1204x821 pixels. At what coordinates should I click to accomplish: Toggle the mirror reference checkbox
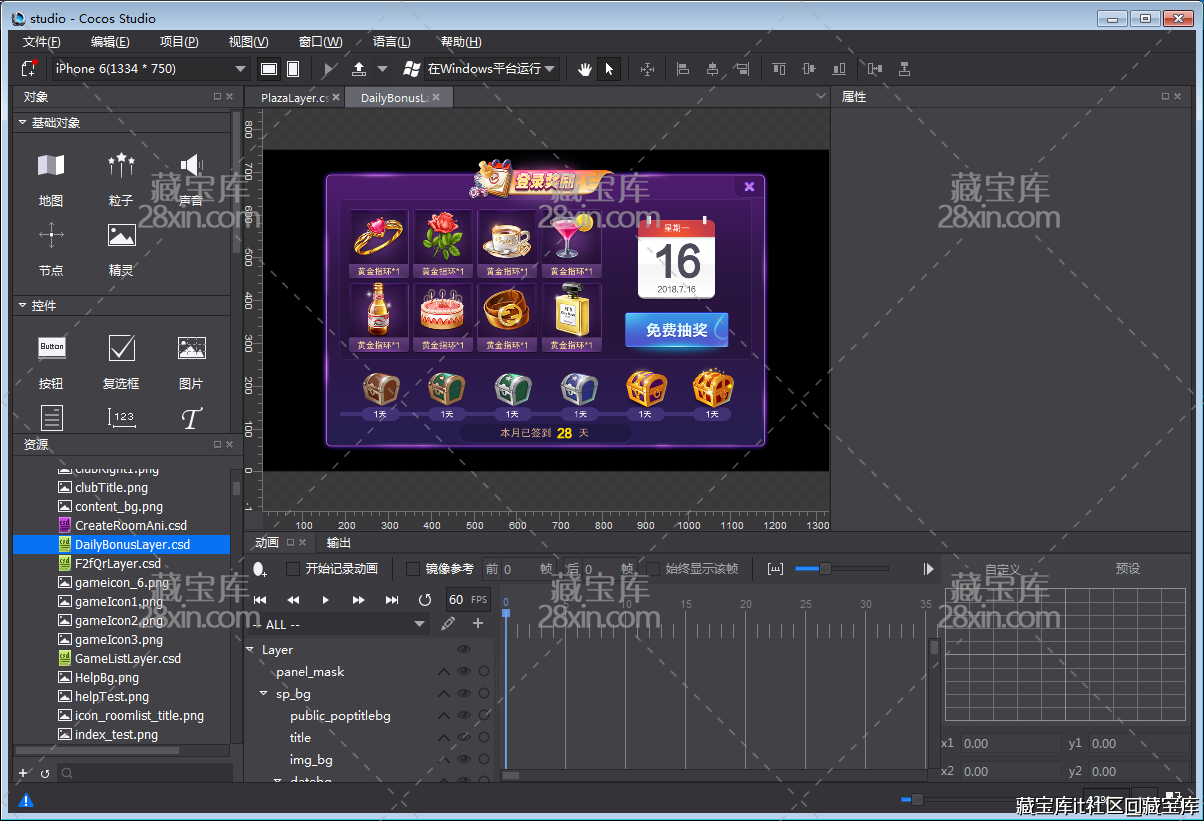coord(413,569)
